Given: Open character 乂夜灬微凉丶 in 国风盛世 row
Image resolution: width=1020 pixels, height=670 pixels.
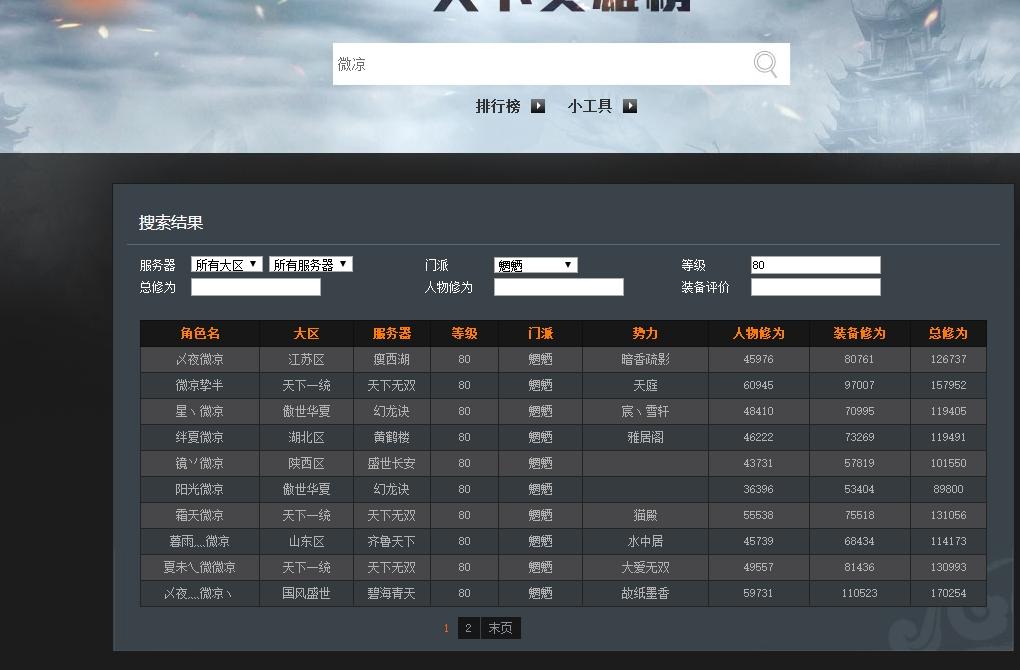Looking at the screenshot, I should [x=198, y=593].
